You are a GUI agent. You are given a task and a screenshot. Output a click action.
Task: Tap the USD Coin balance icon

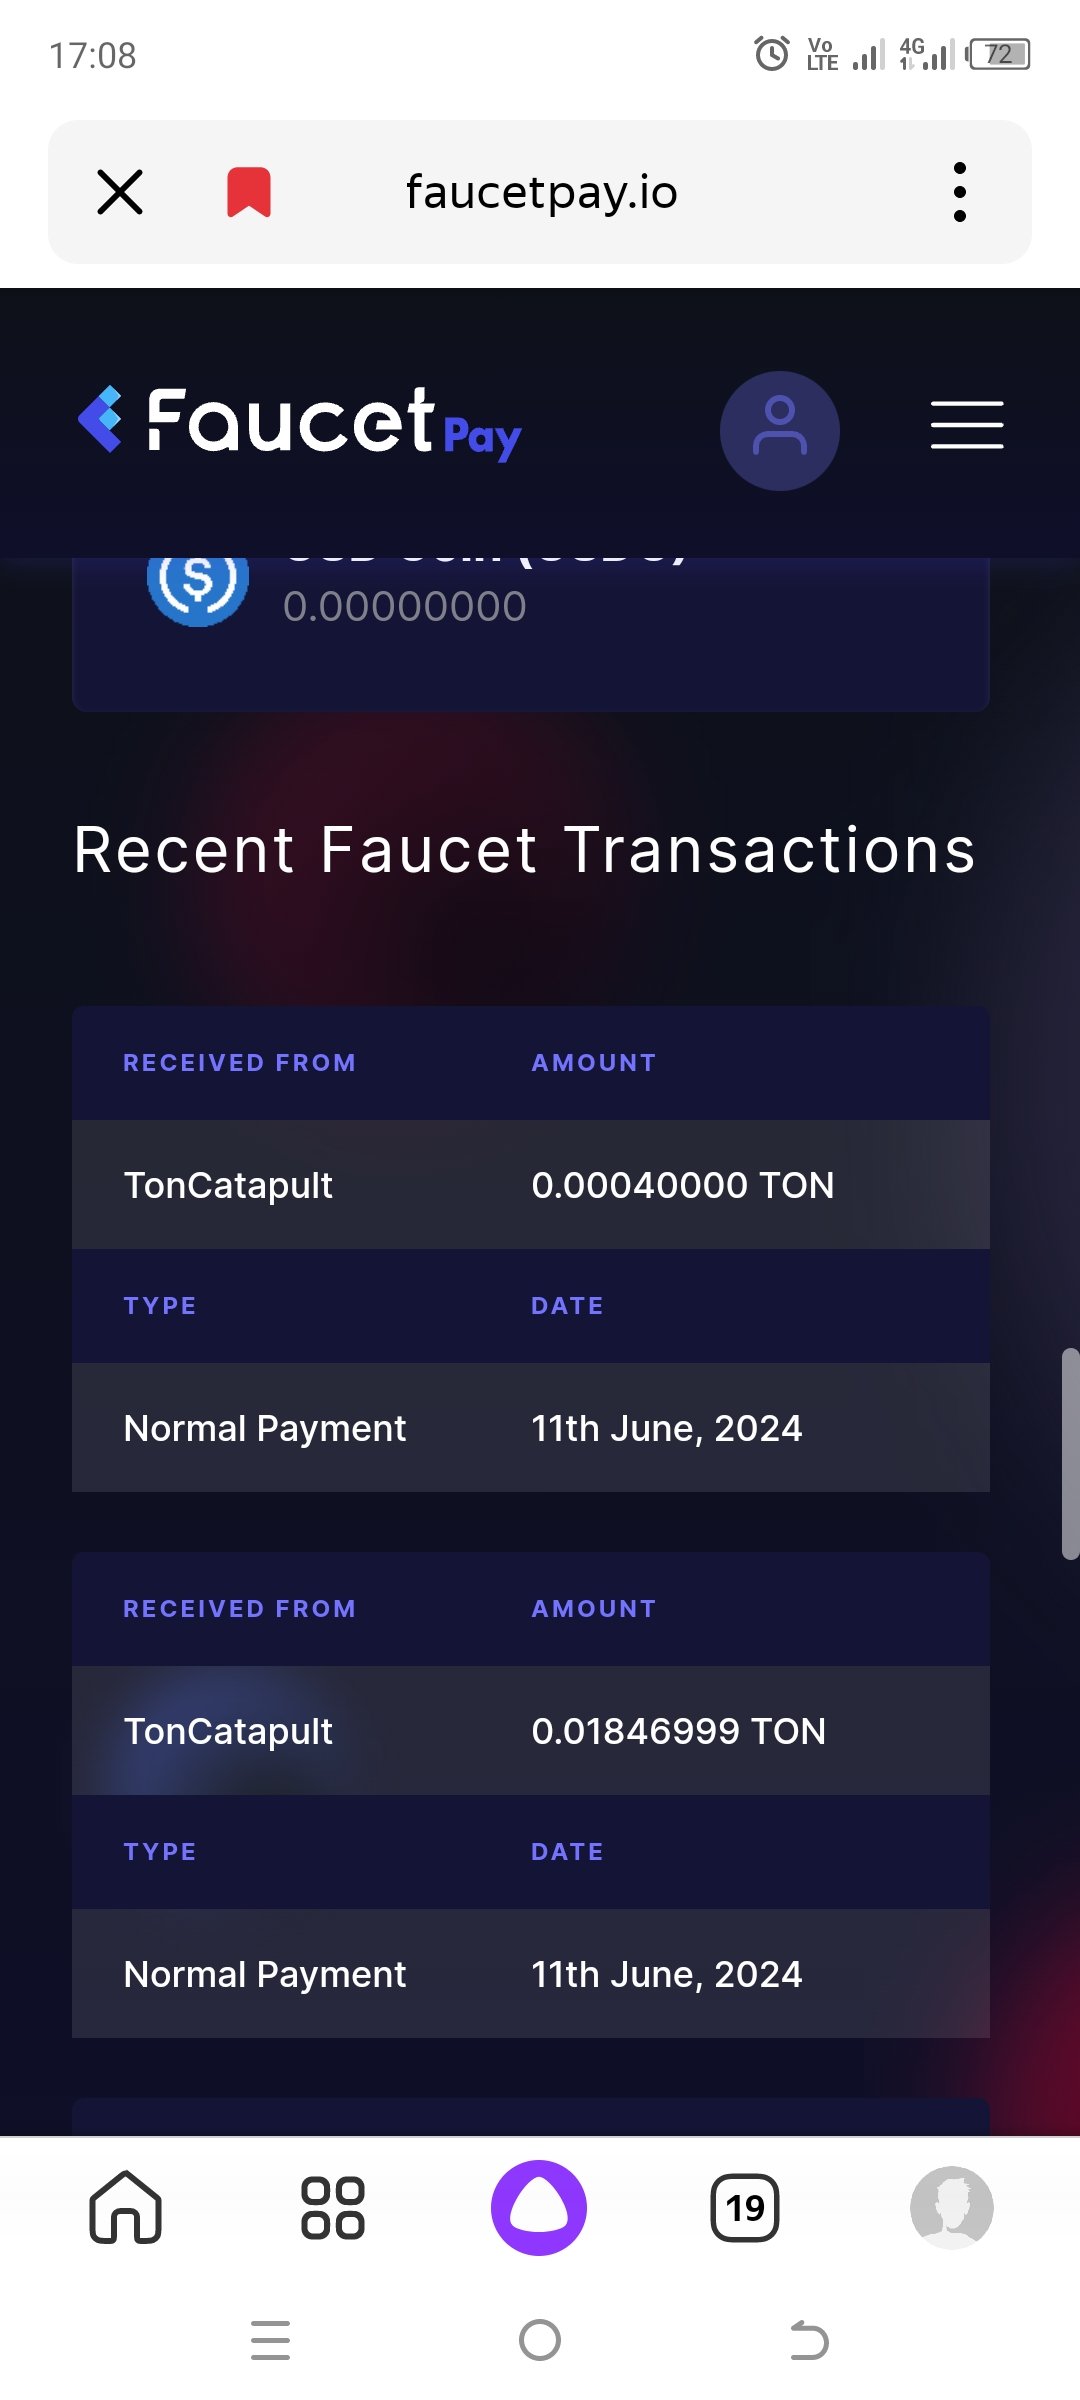pos(198,580)
